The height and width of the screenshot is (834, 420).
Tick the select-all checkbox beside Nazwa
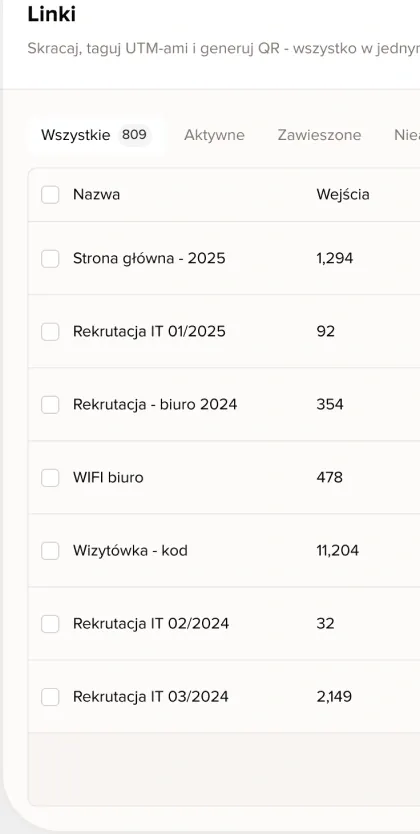pos(50,195)
